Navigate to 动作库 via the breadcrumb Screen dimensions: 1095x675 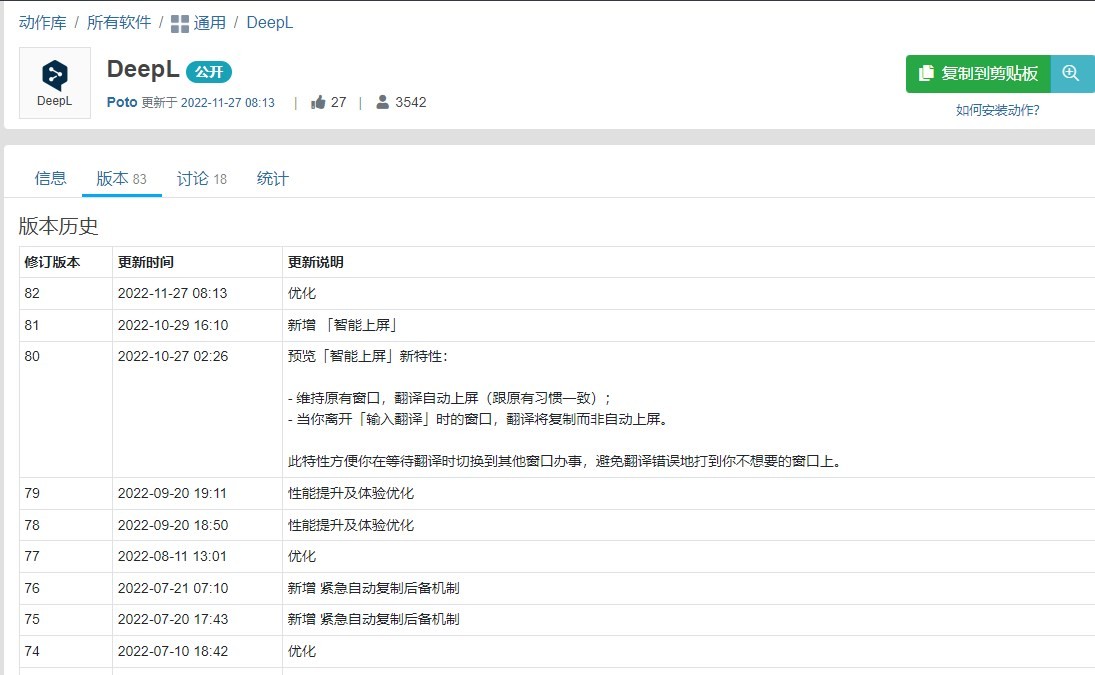coord(41,22)
